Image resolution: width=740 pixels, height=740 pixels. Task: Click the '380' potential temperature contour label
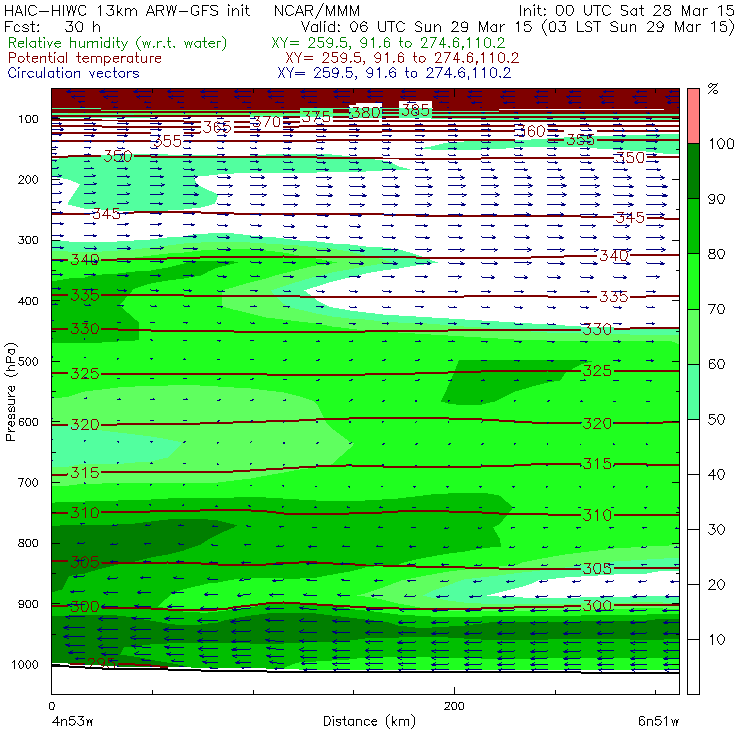coord(366,112)
